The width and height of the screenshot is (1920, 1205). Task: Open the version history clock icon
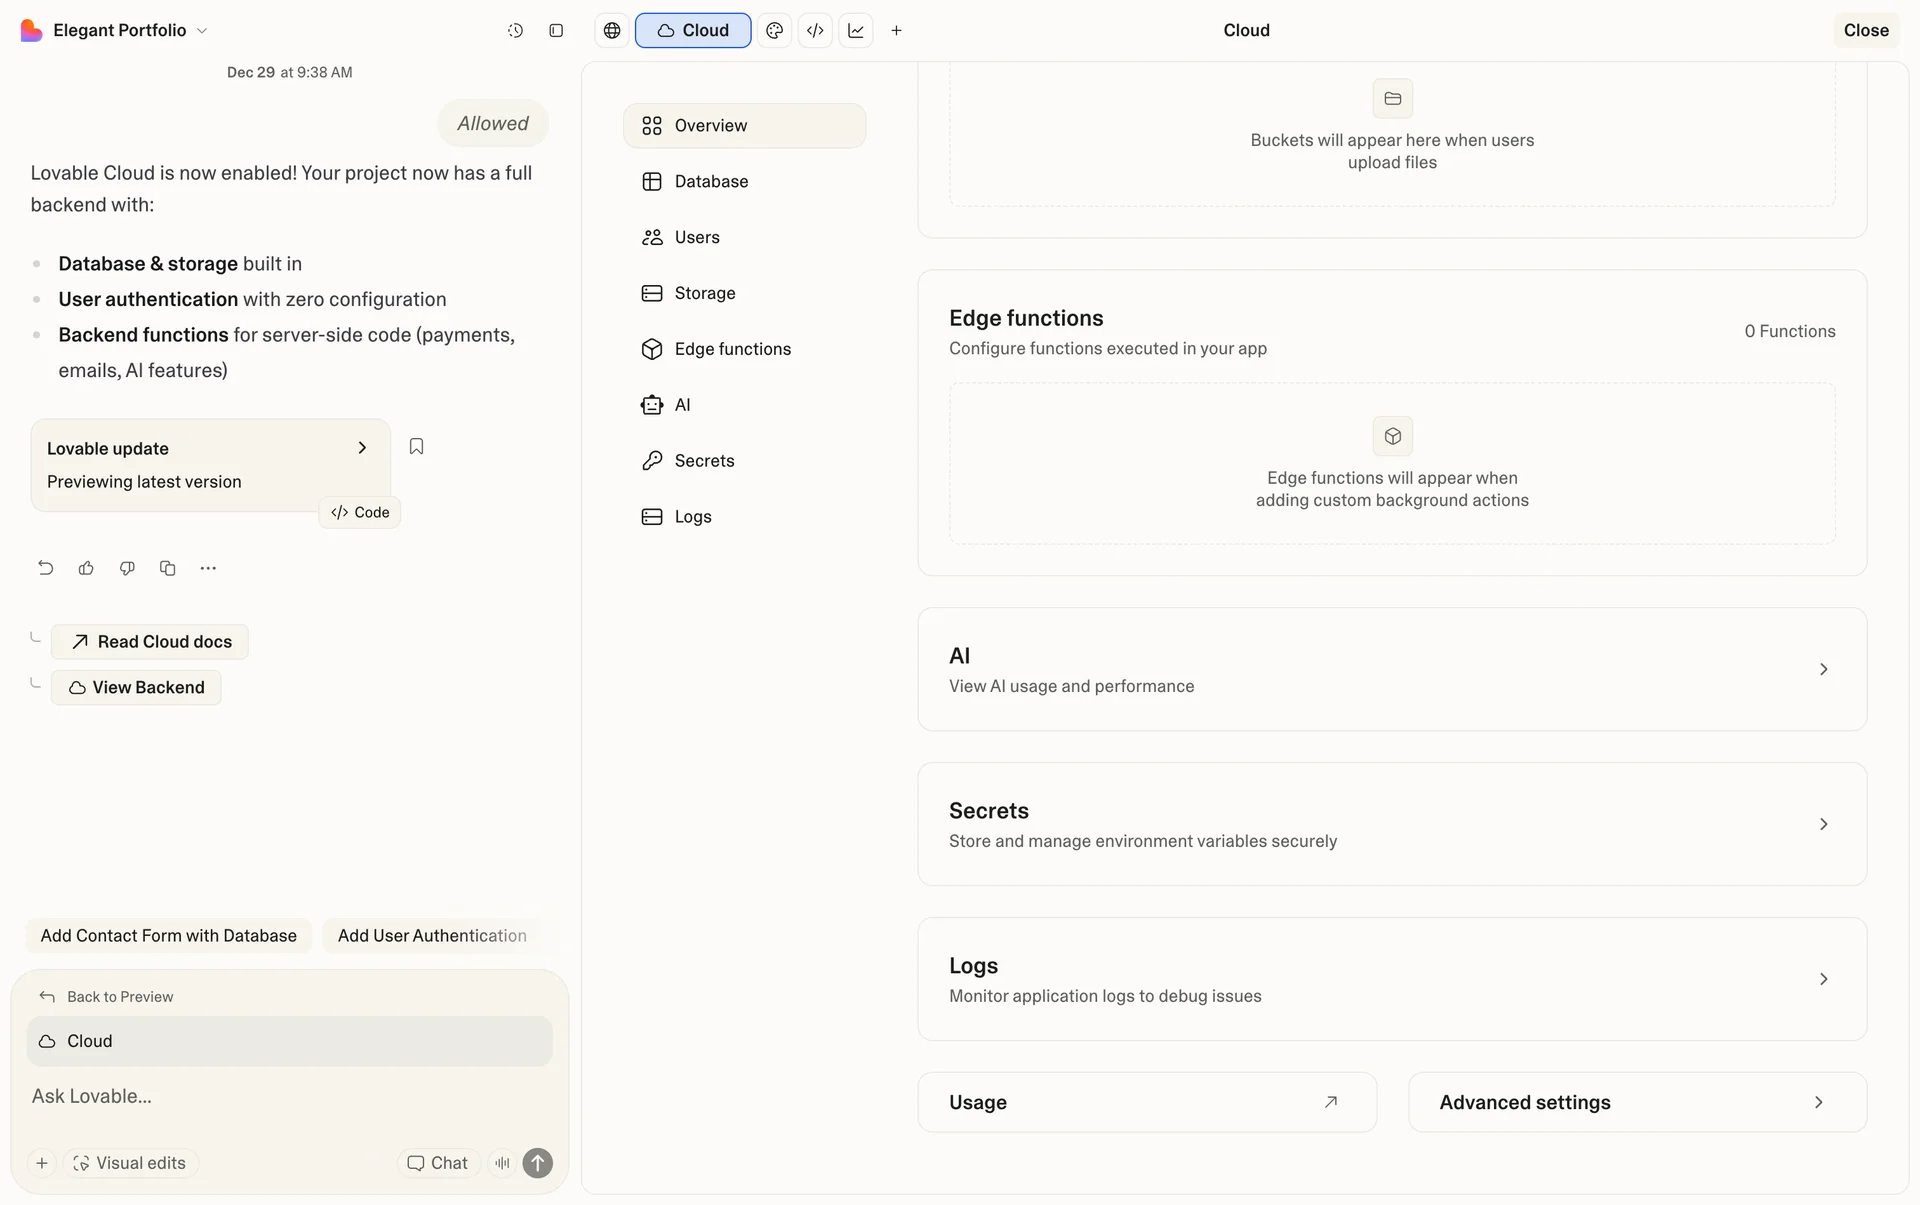click(x=515, y=31)
